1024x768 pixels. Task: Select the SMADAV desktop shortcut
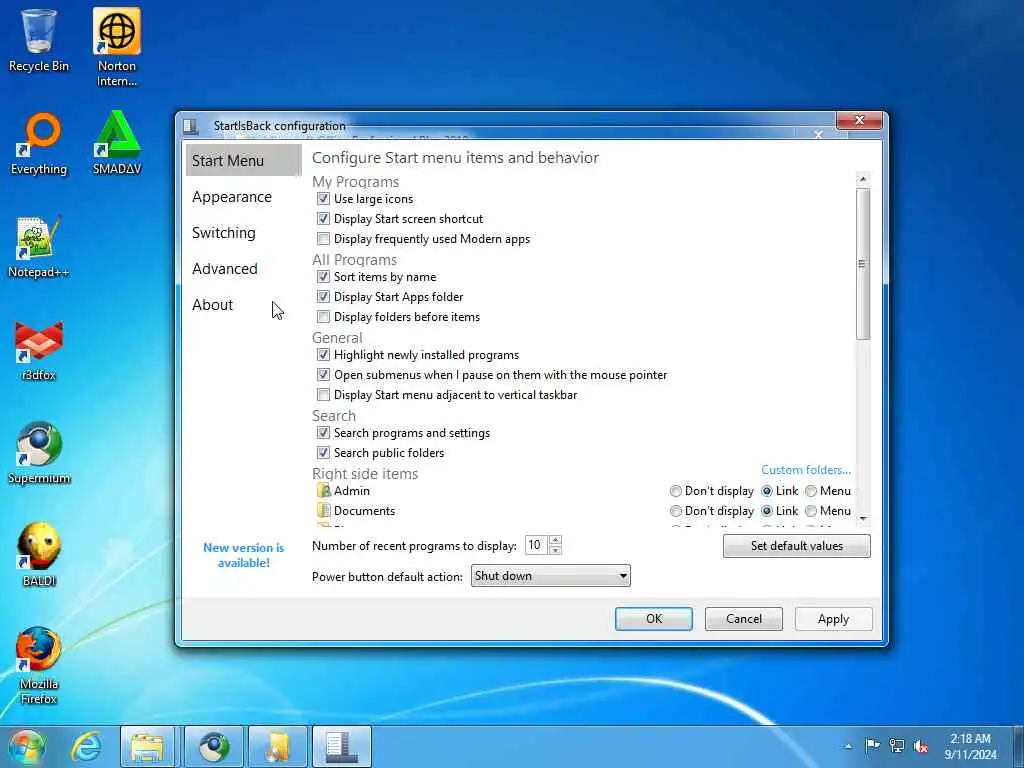(117, 144)
